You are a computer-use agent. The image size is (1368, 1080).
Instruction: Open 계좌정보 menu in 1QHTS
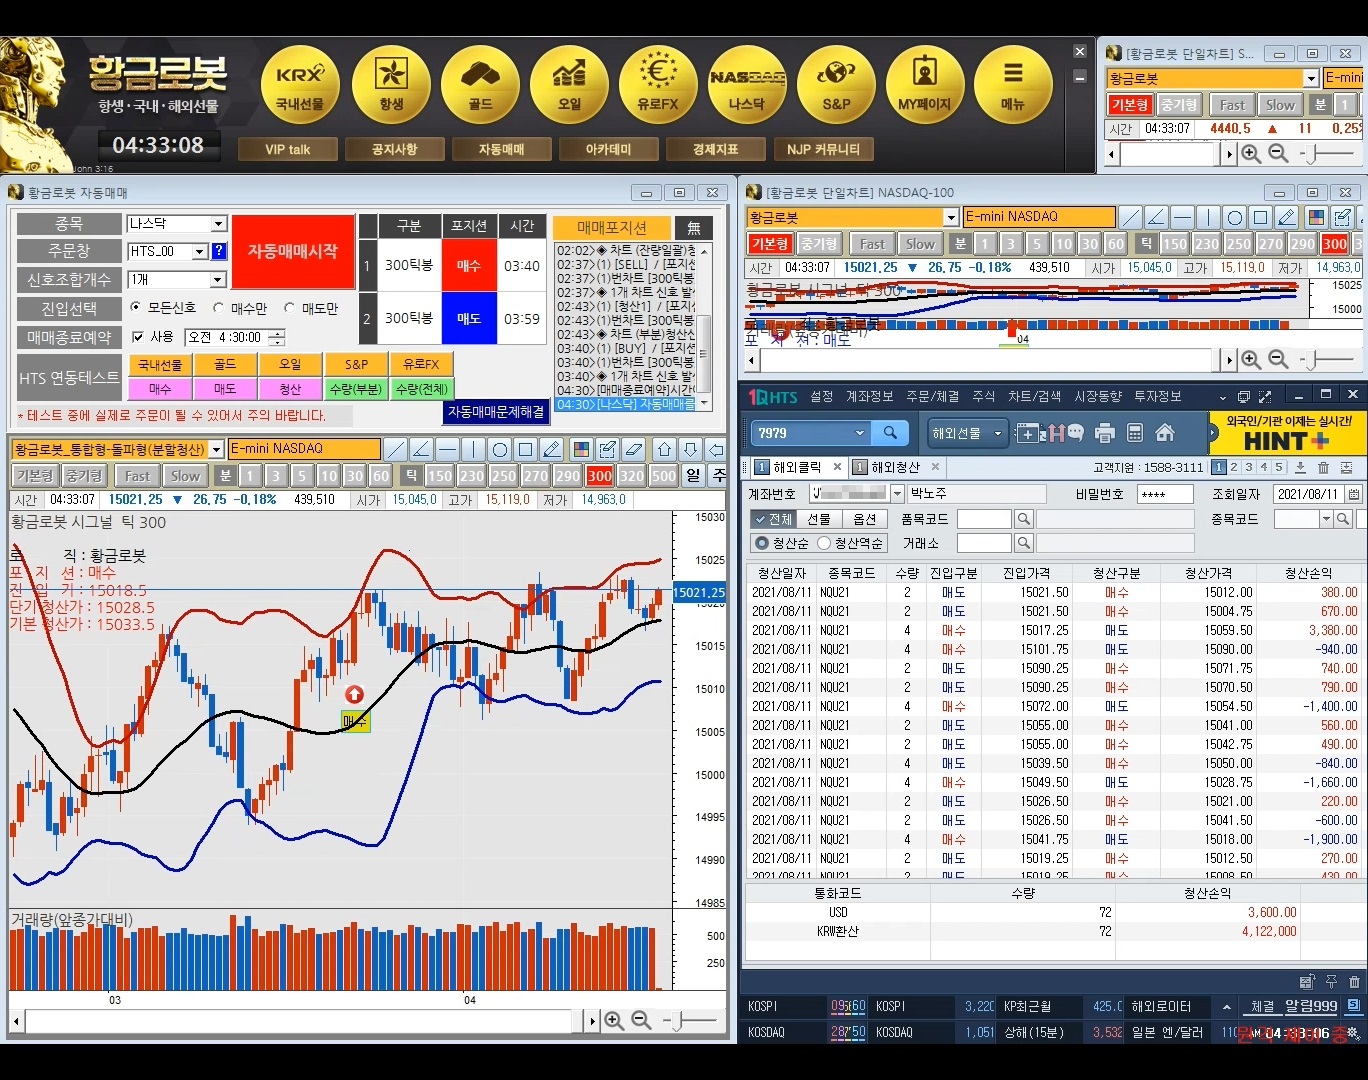point(870,397)
